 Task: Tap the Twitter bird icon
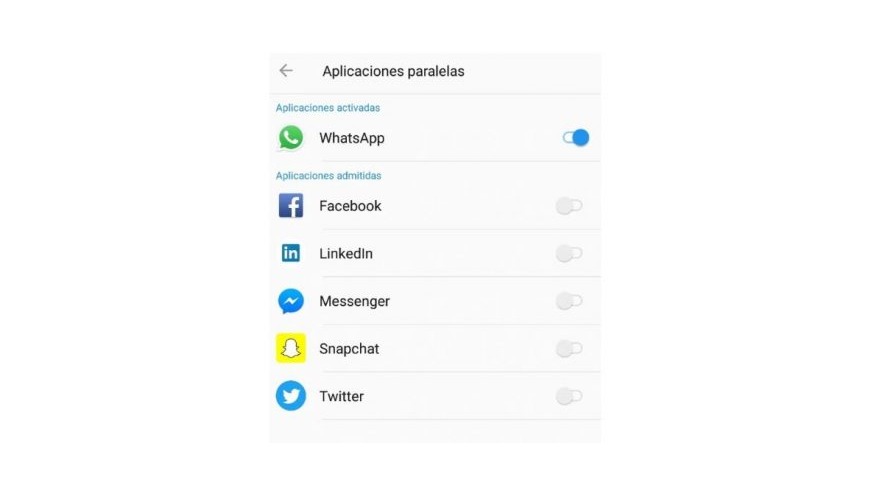tap(291, 396)
